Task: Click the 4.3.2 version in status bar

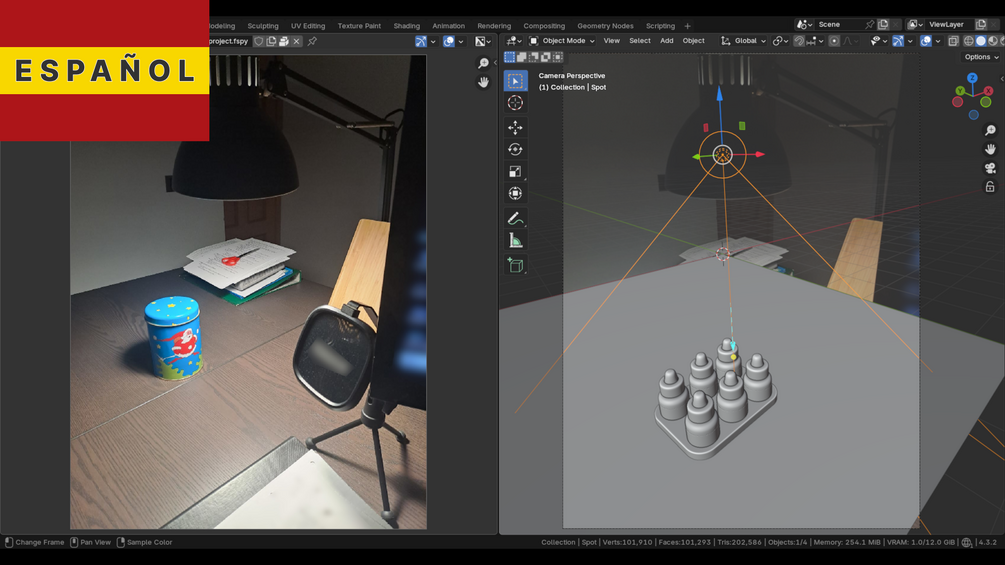Action: tap(988, 542)
